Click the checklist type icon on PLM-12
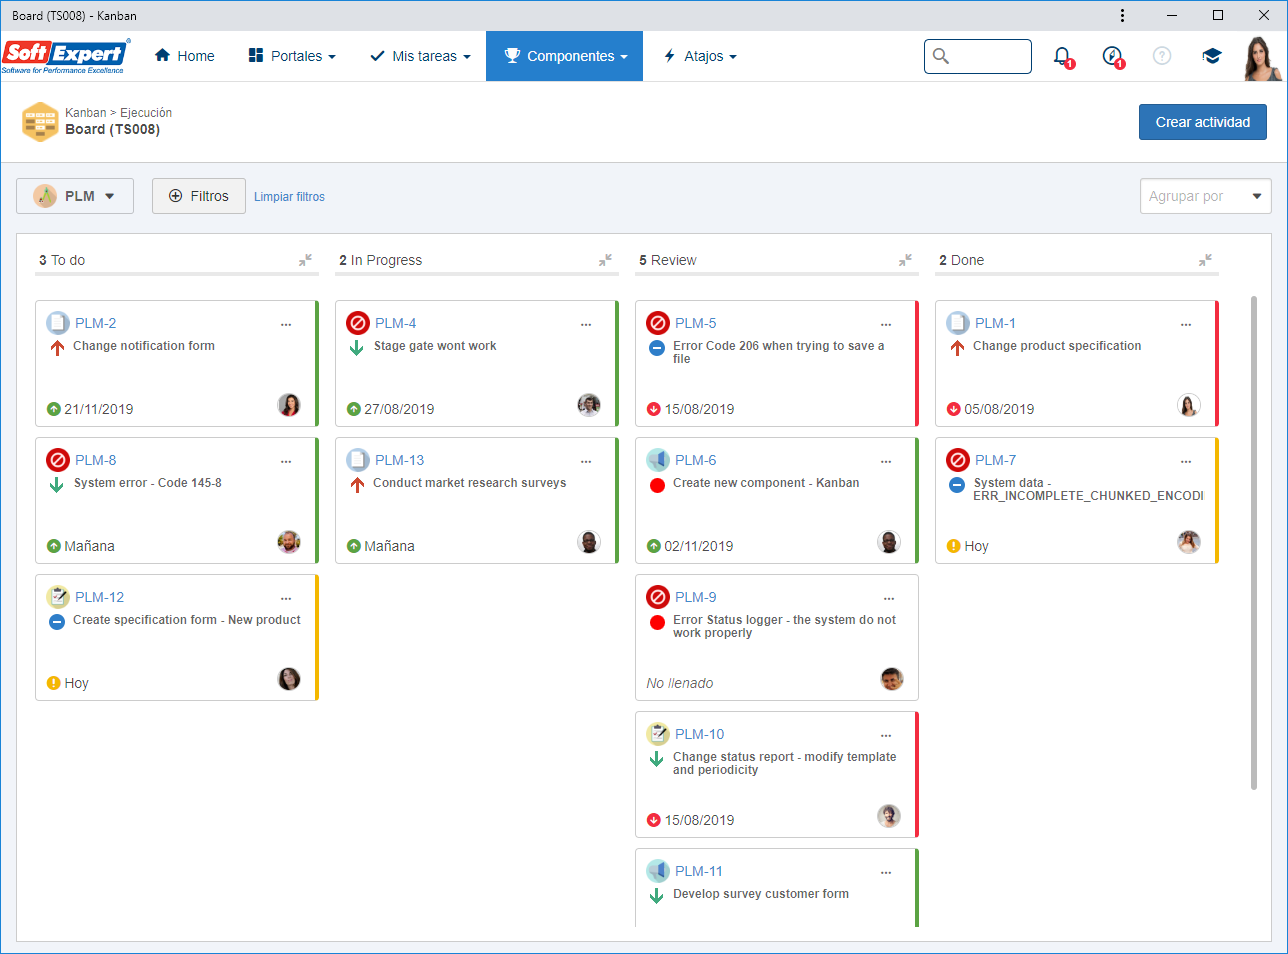 pyautogui.click(x=58, y=597)
